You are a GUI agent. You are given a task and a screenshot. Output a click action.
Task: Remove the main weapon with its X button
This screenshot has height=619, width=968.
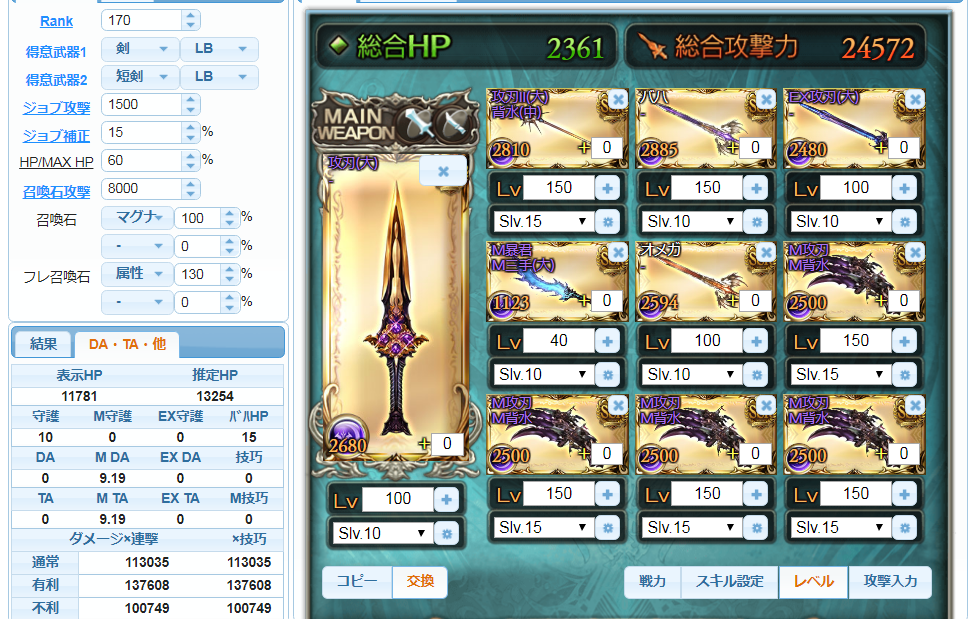pyautogui.click(x=443, y=172)
